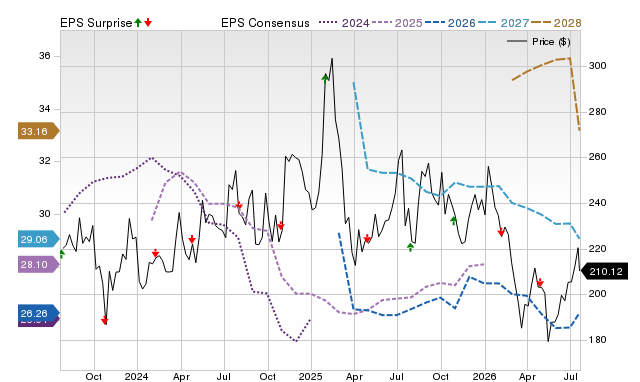Click the 2026 dark blue legend entry
The image size is (640, 382).
pyautogui.click(x=450, y=23)
